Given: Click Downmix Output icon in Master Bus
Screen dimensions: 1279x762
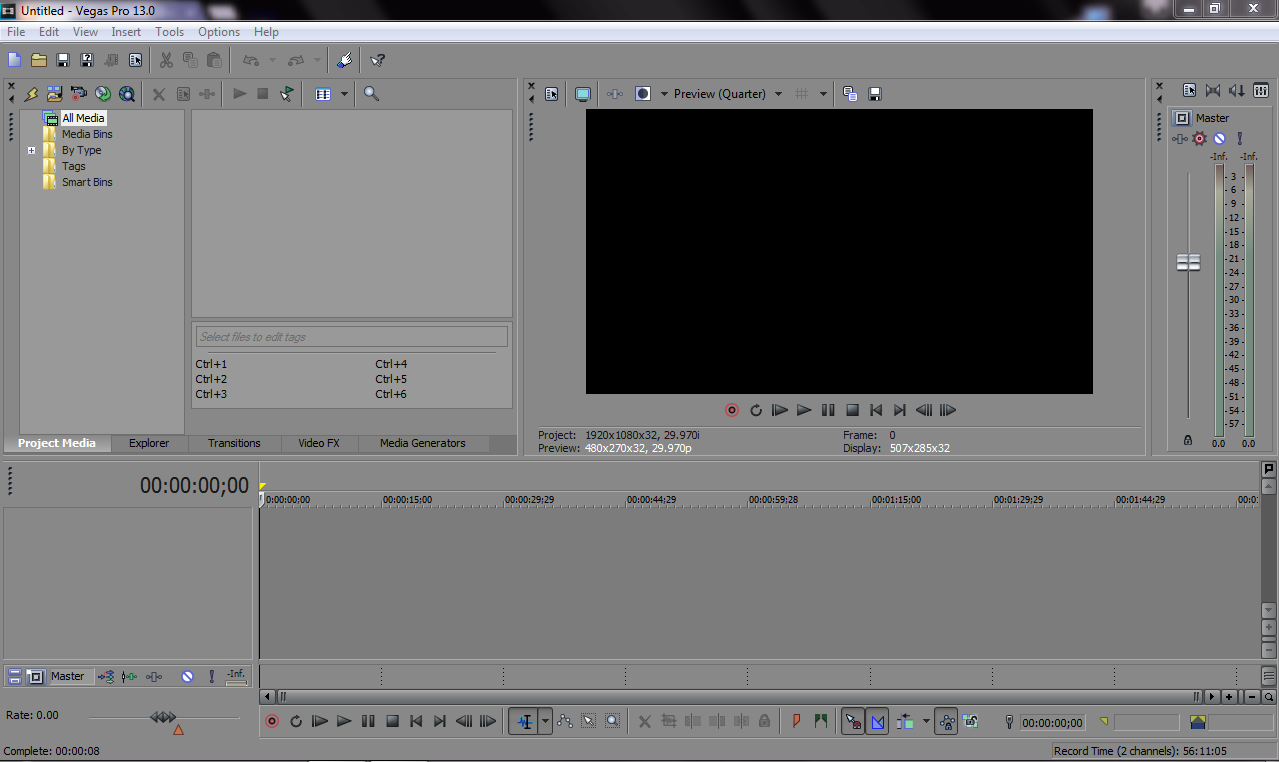Looking at the screenshot, I should tap(1213, 90).
